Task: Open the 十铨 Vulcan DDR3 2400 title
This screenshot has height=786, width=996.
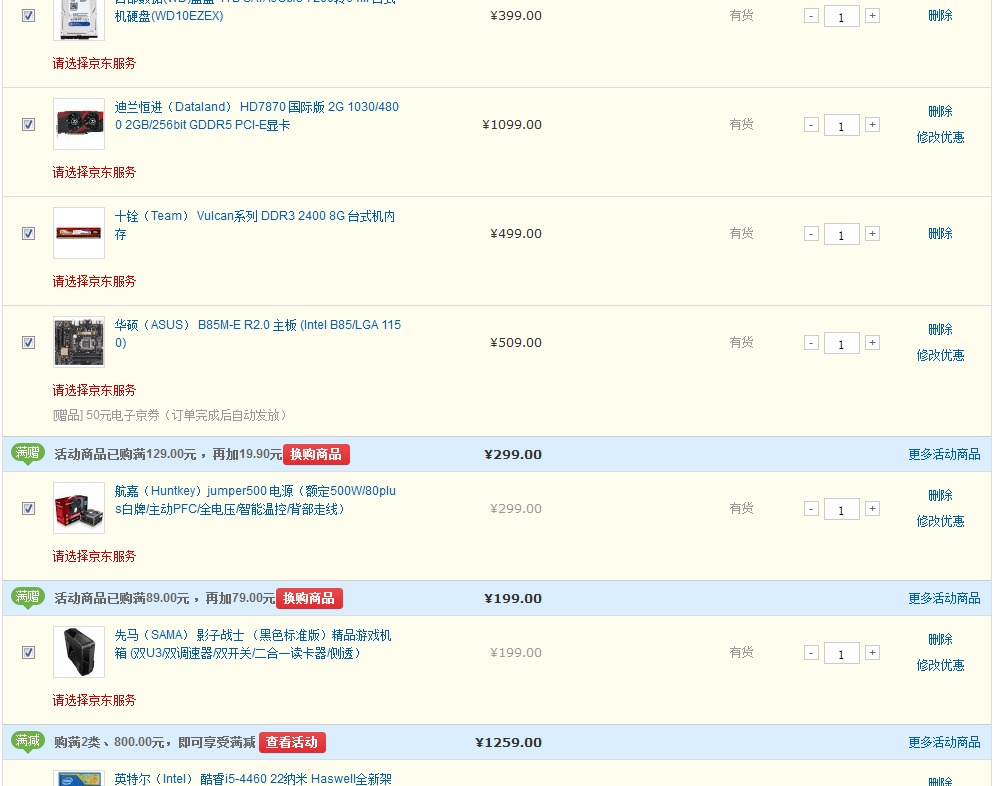Action: (255, 225)
